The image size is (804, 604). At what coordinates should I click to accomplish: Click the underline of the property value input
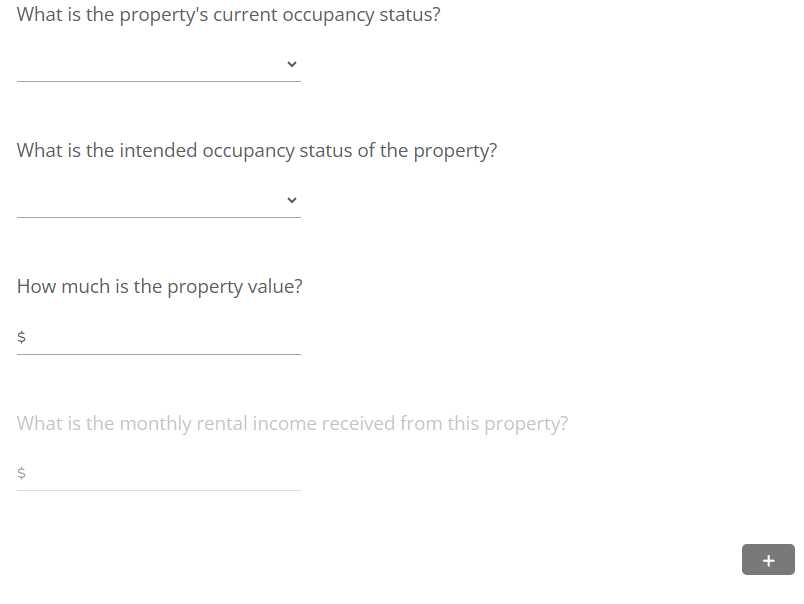tap(160, 353)
